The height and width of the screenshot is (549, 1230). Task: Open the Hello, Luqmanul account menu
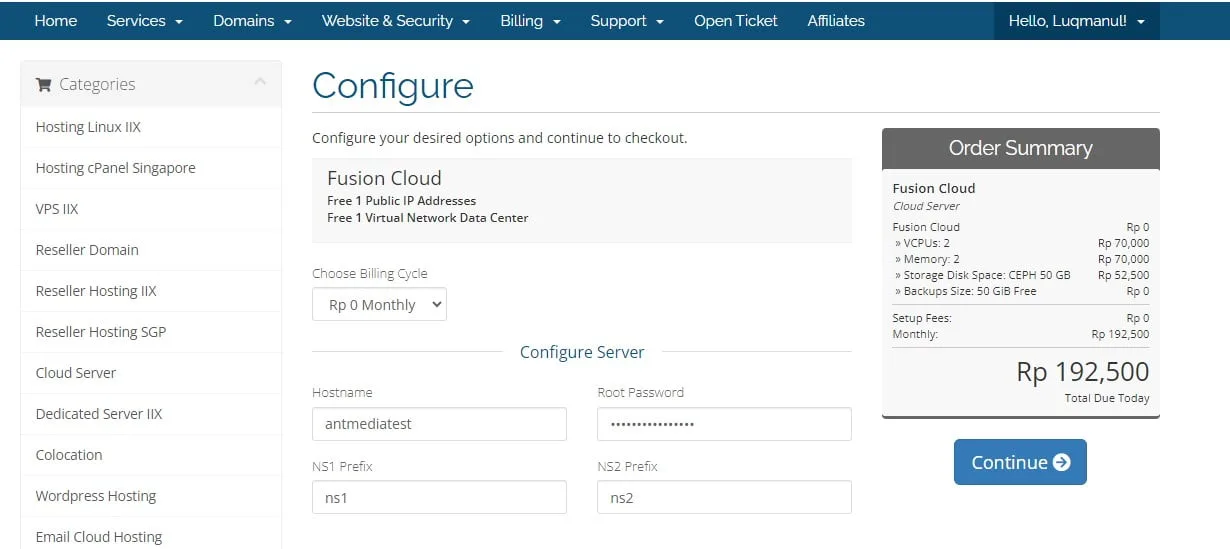point(1076,20)
